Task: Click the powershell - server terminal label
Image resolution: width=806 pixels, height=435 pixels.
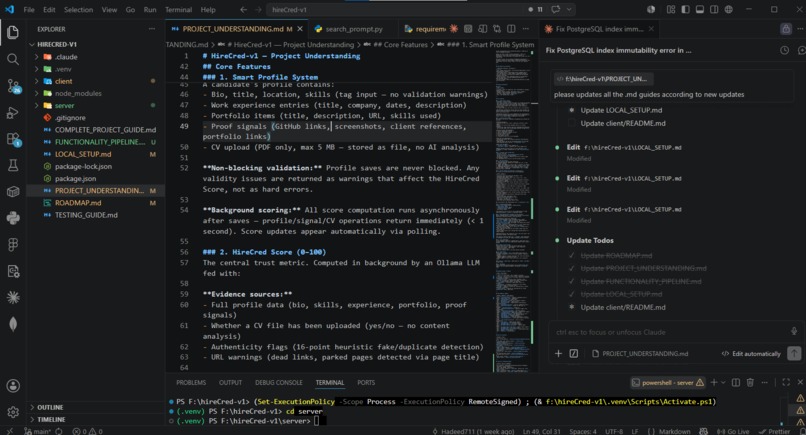Action: point(668,382)
